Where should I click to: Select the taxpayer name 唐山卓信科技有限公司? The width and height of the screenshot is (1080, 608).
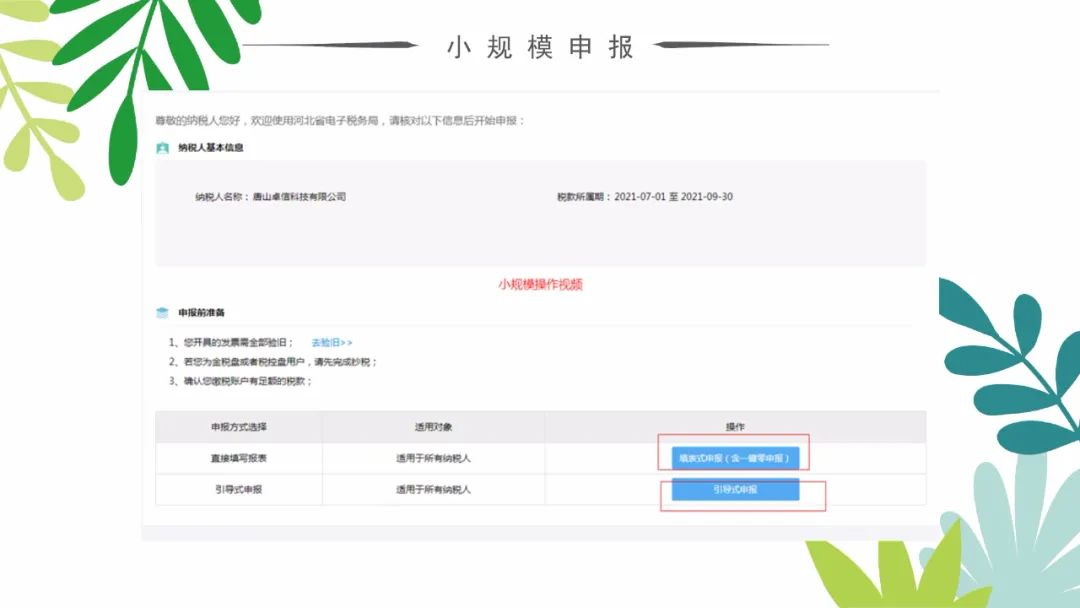pyautogui.click(x=299, y=197)
